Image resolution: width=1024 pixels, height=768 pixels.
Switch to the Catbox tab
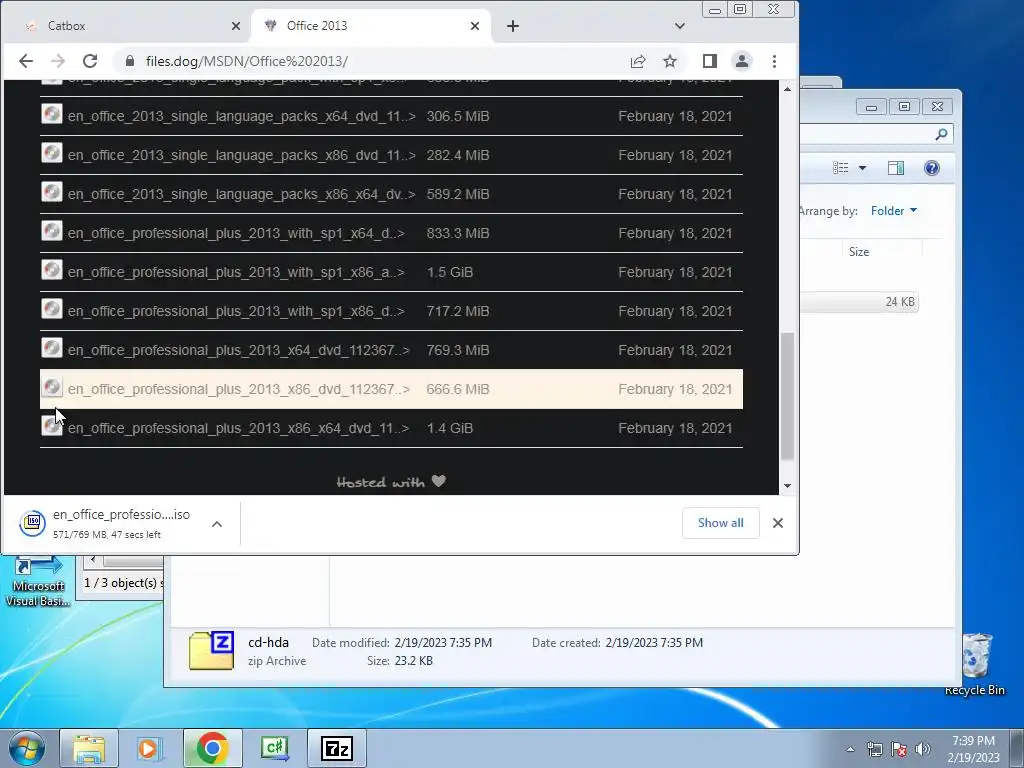click(125, 26)
